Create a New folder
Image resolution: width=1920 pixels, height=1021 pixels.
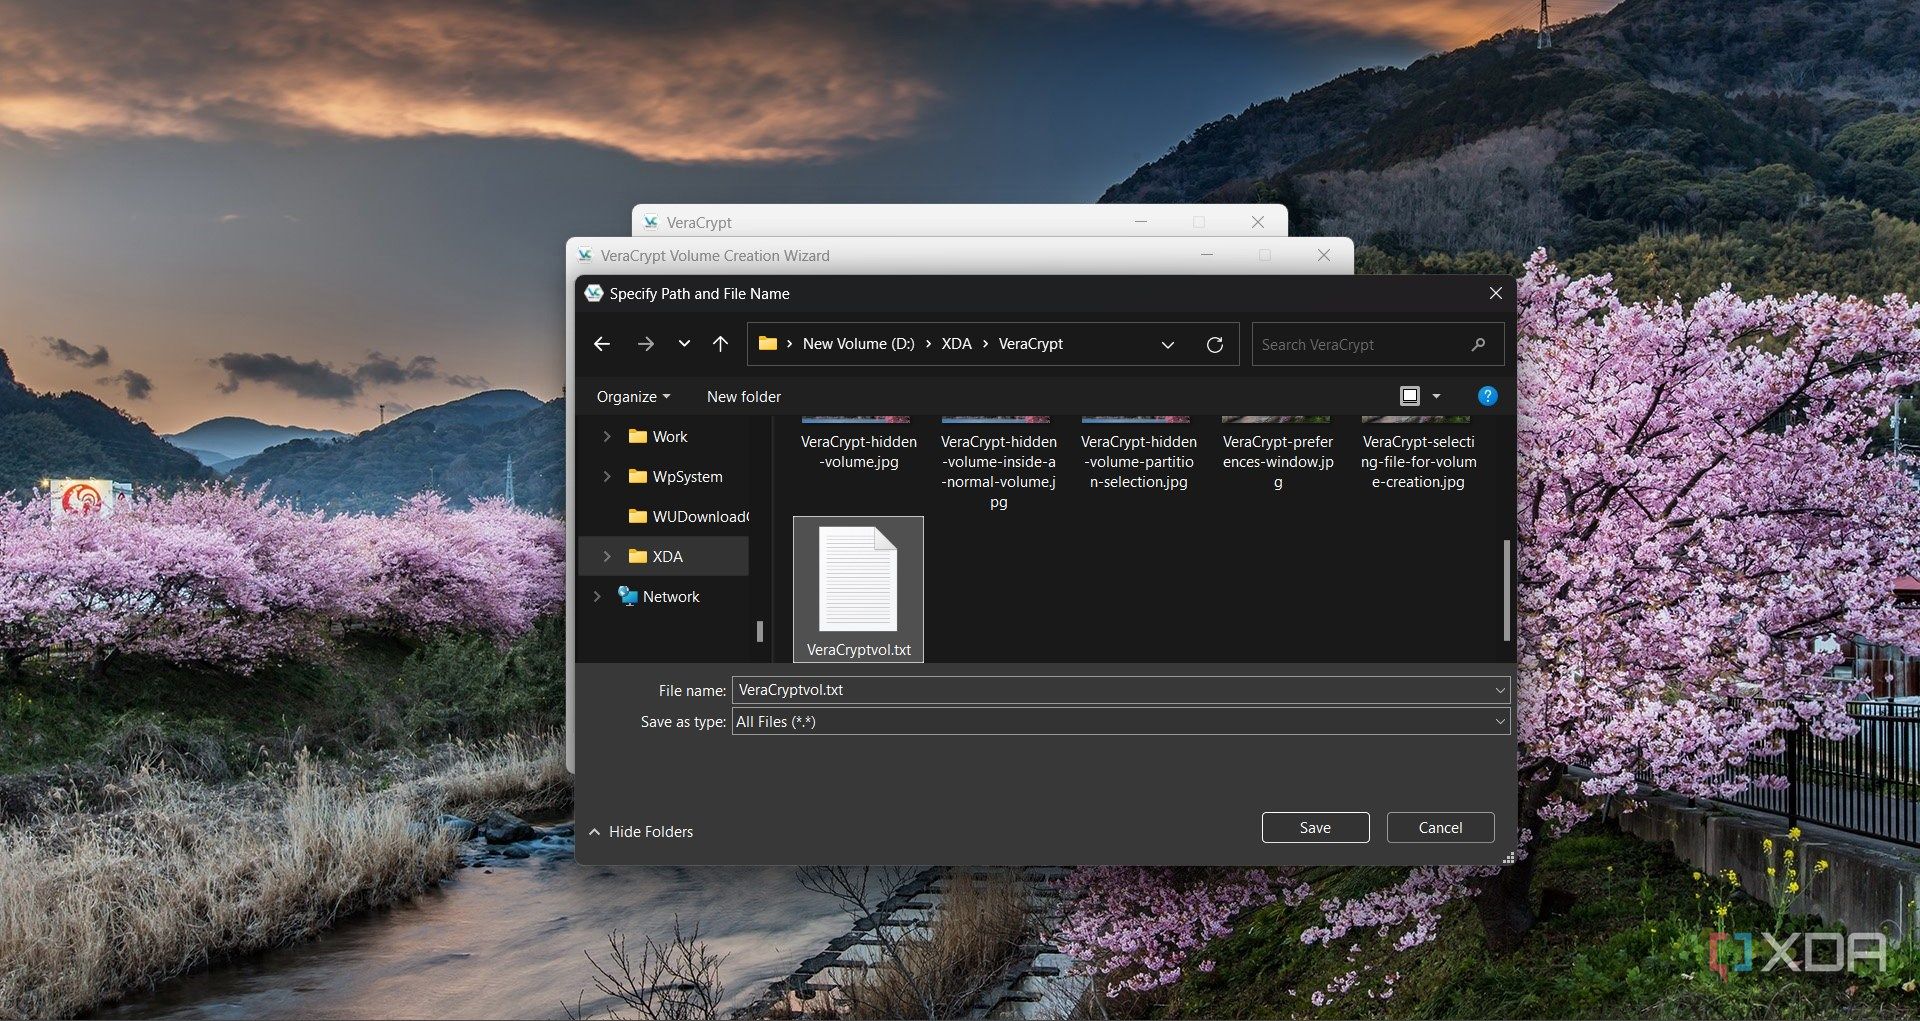tap(743, 397)
